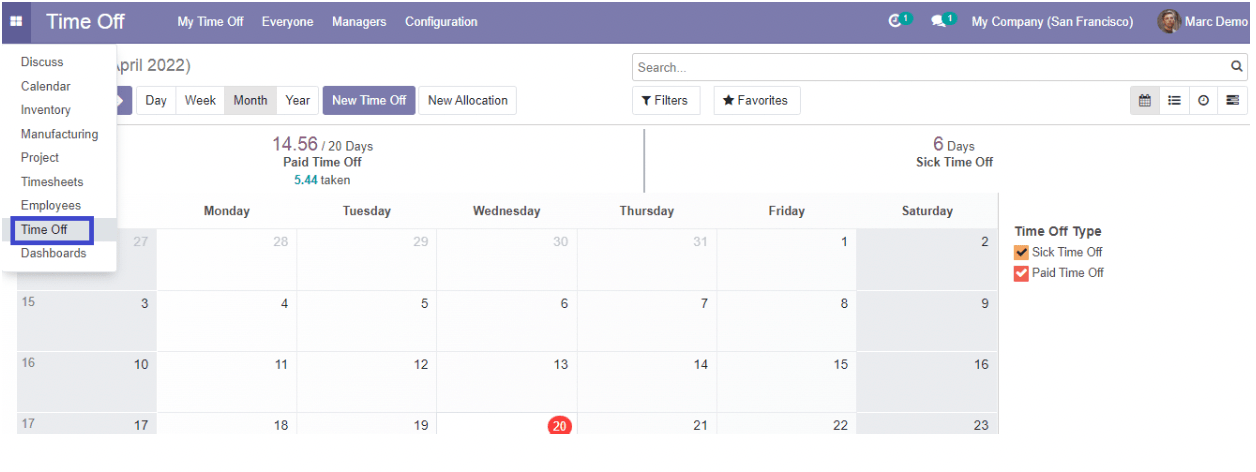The width and height of the screenshot is (1256, 472).
Task: Click in the Search input field
Action: tap(930, 67)
